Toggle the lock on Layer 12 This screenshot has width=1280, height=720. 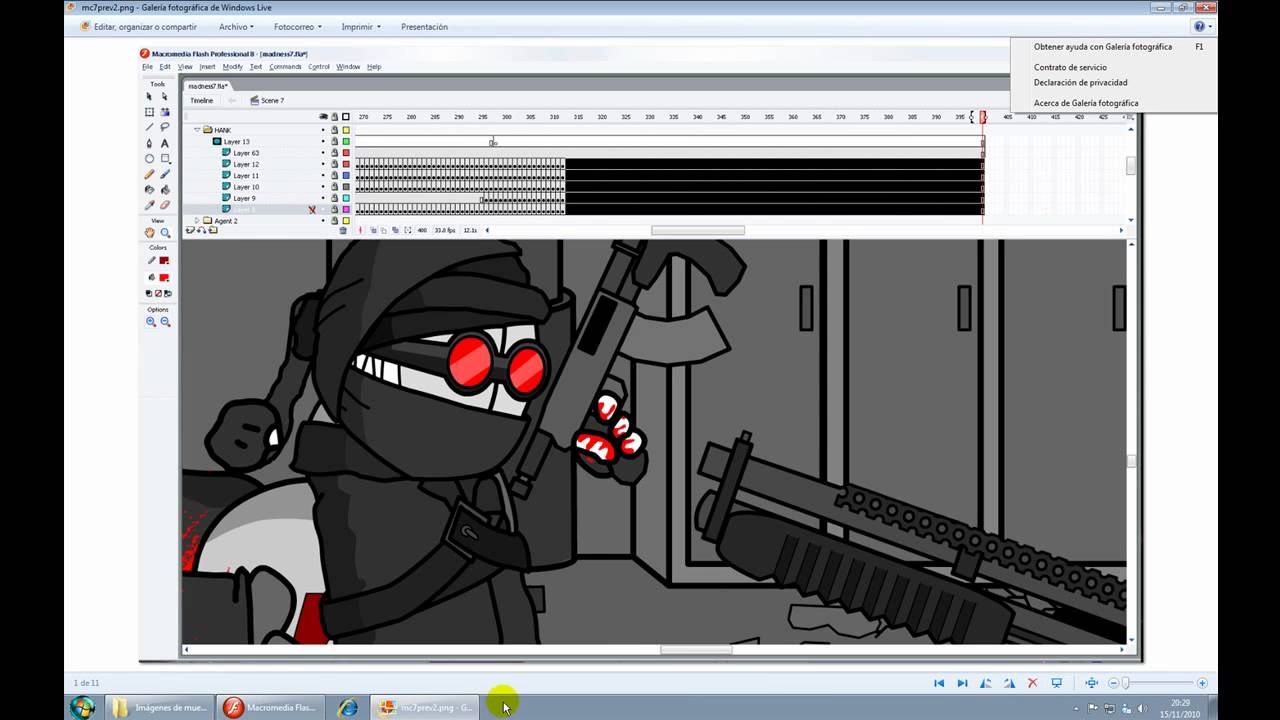tap(334, 164)
